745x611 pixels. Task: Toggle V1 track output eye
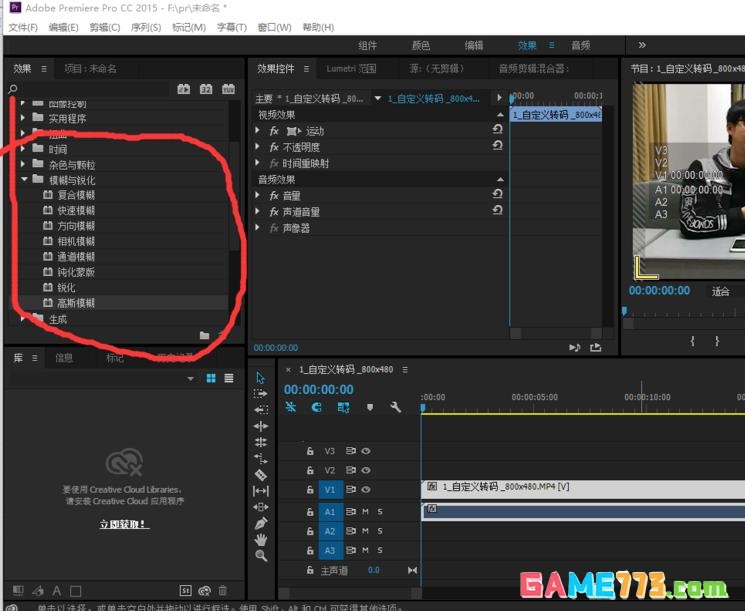click(366, 490)
